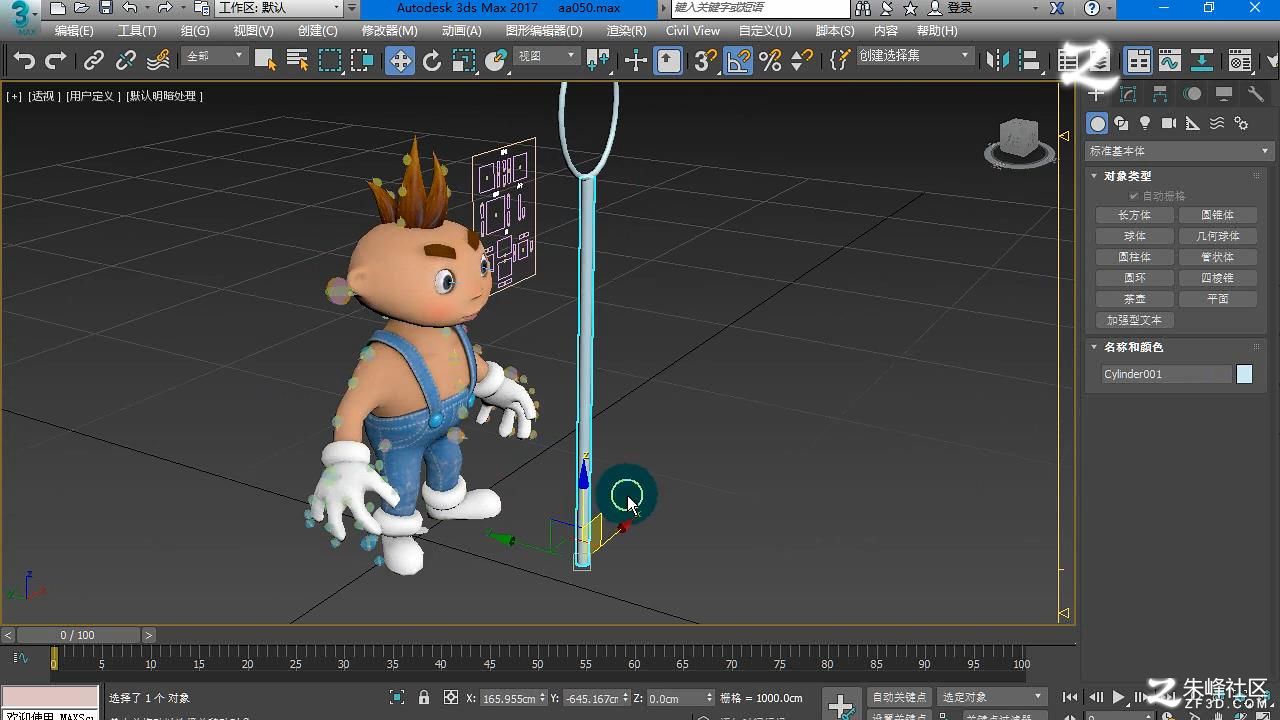1280x720 pixels.
Task: Choose the Bind to Space Warp tool
Action: click(x=158, y=61)
